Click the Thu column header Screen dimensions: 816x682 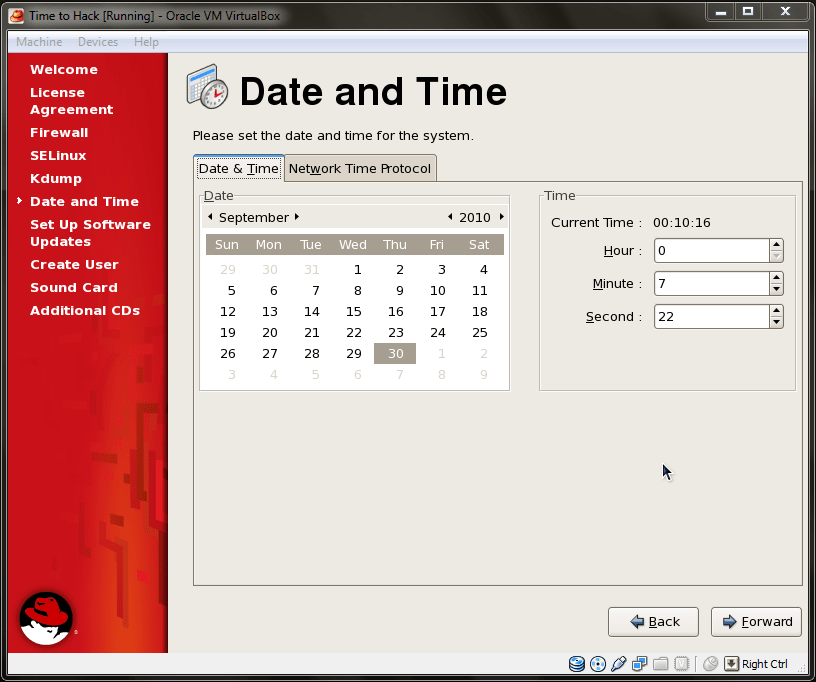pos(394,245)
